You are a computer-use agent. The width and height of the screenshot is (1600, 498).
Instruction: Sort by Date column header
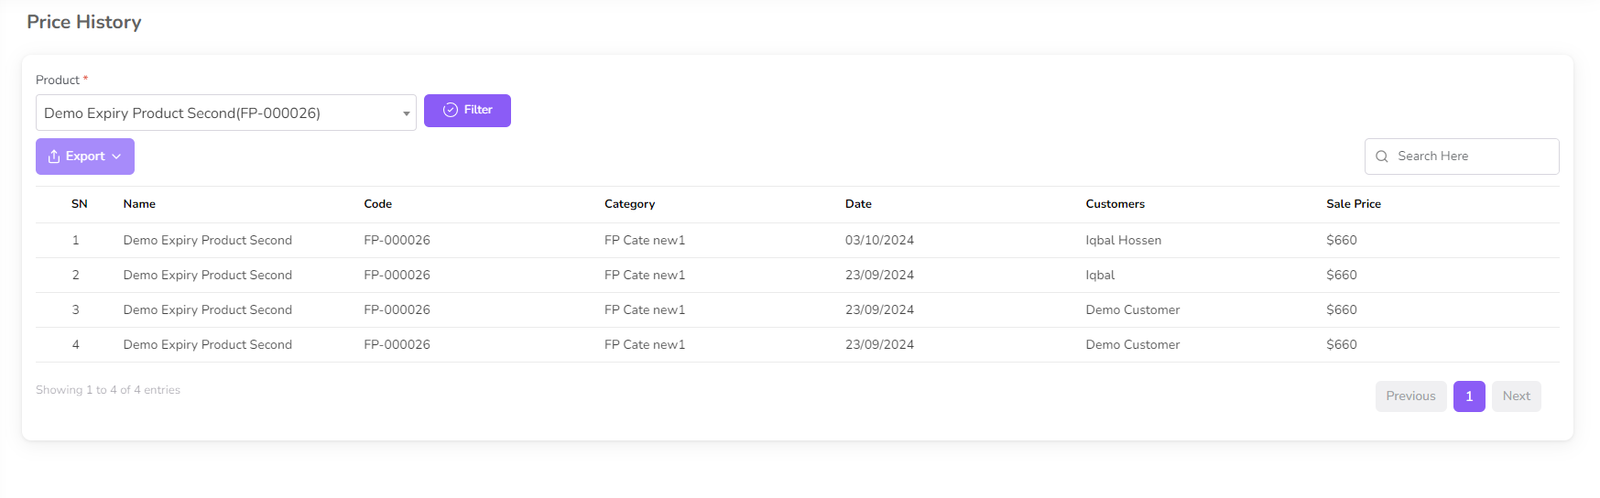[x=858, y=204]
